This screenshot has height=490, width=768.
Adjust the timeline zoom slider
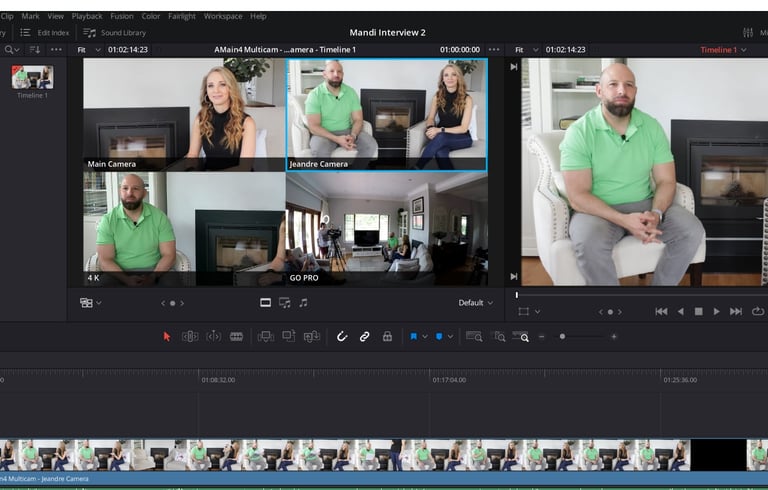[x=563, y=337]
